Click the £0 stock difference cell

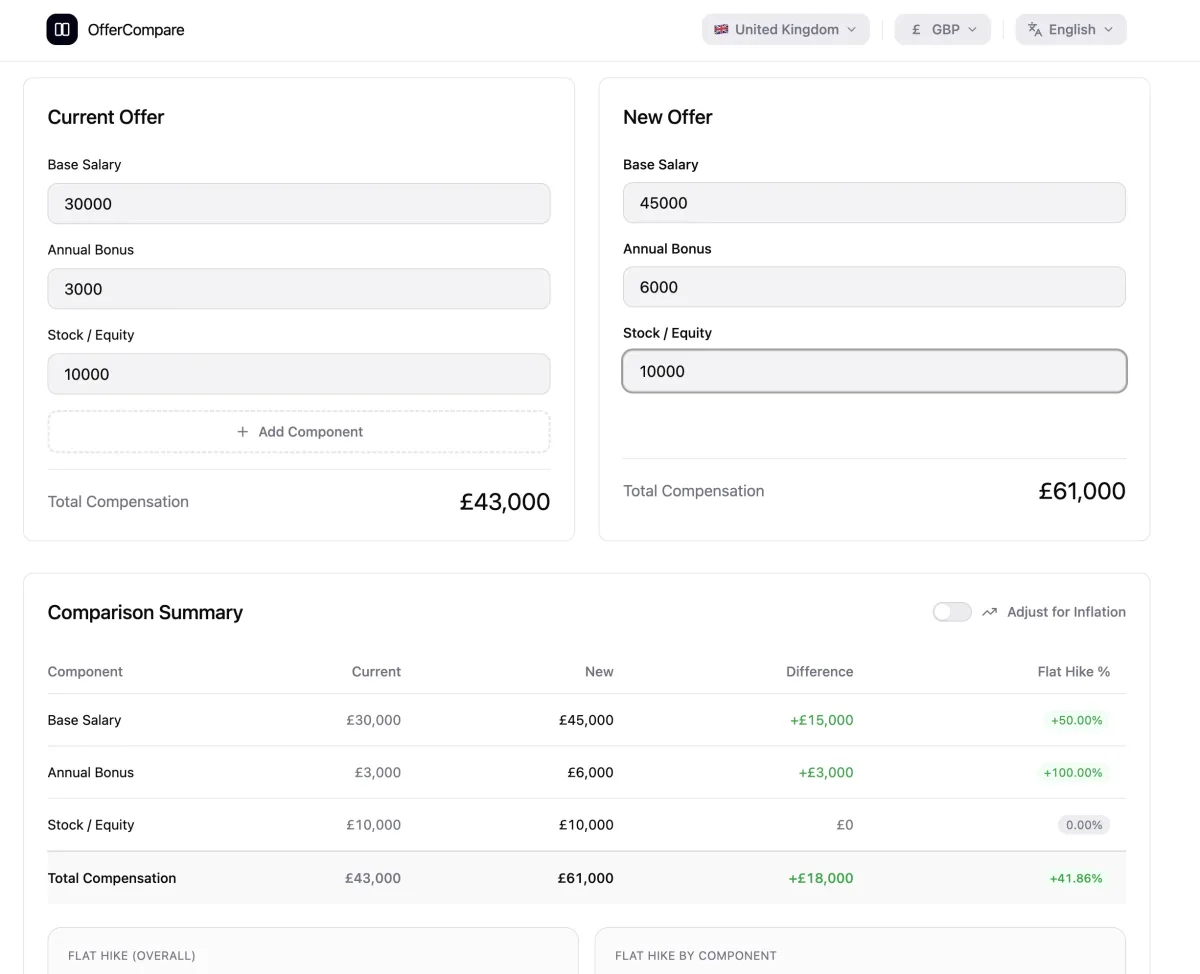coord(844,825)
